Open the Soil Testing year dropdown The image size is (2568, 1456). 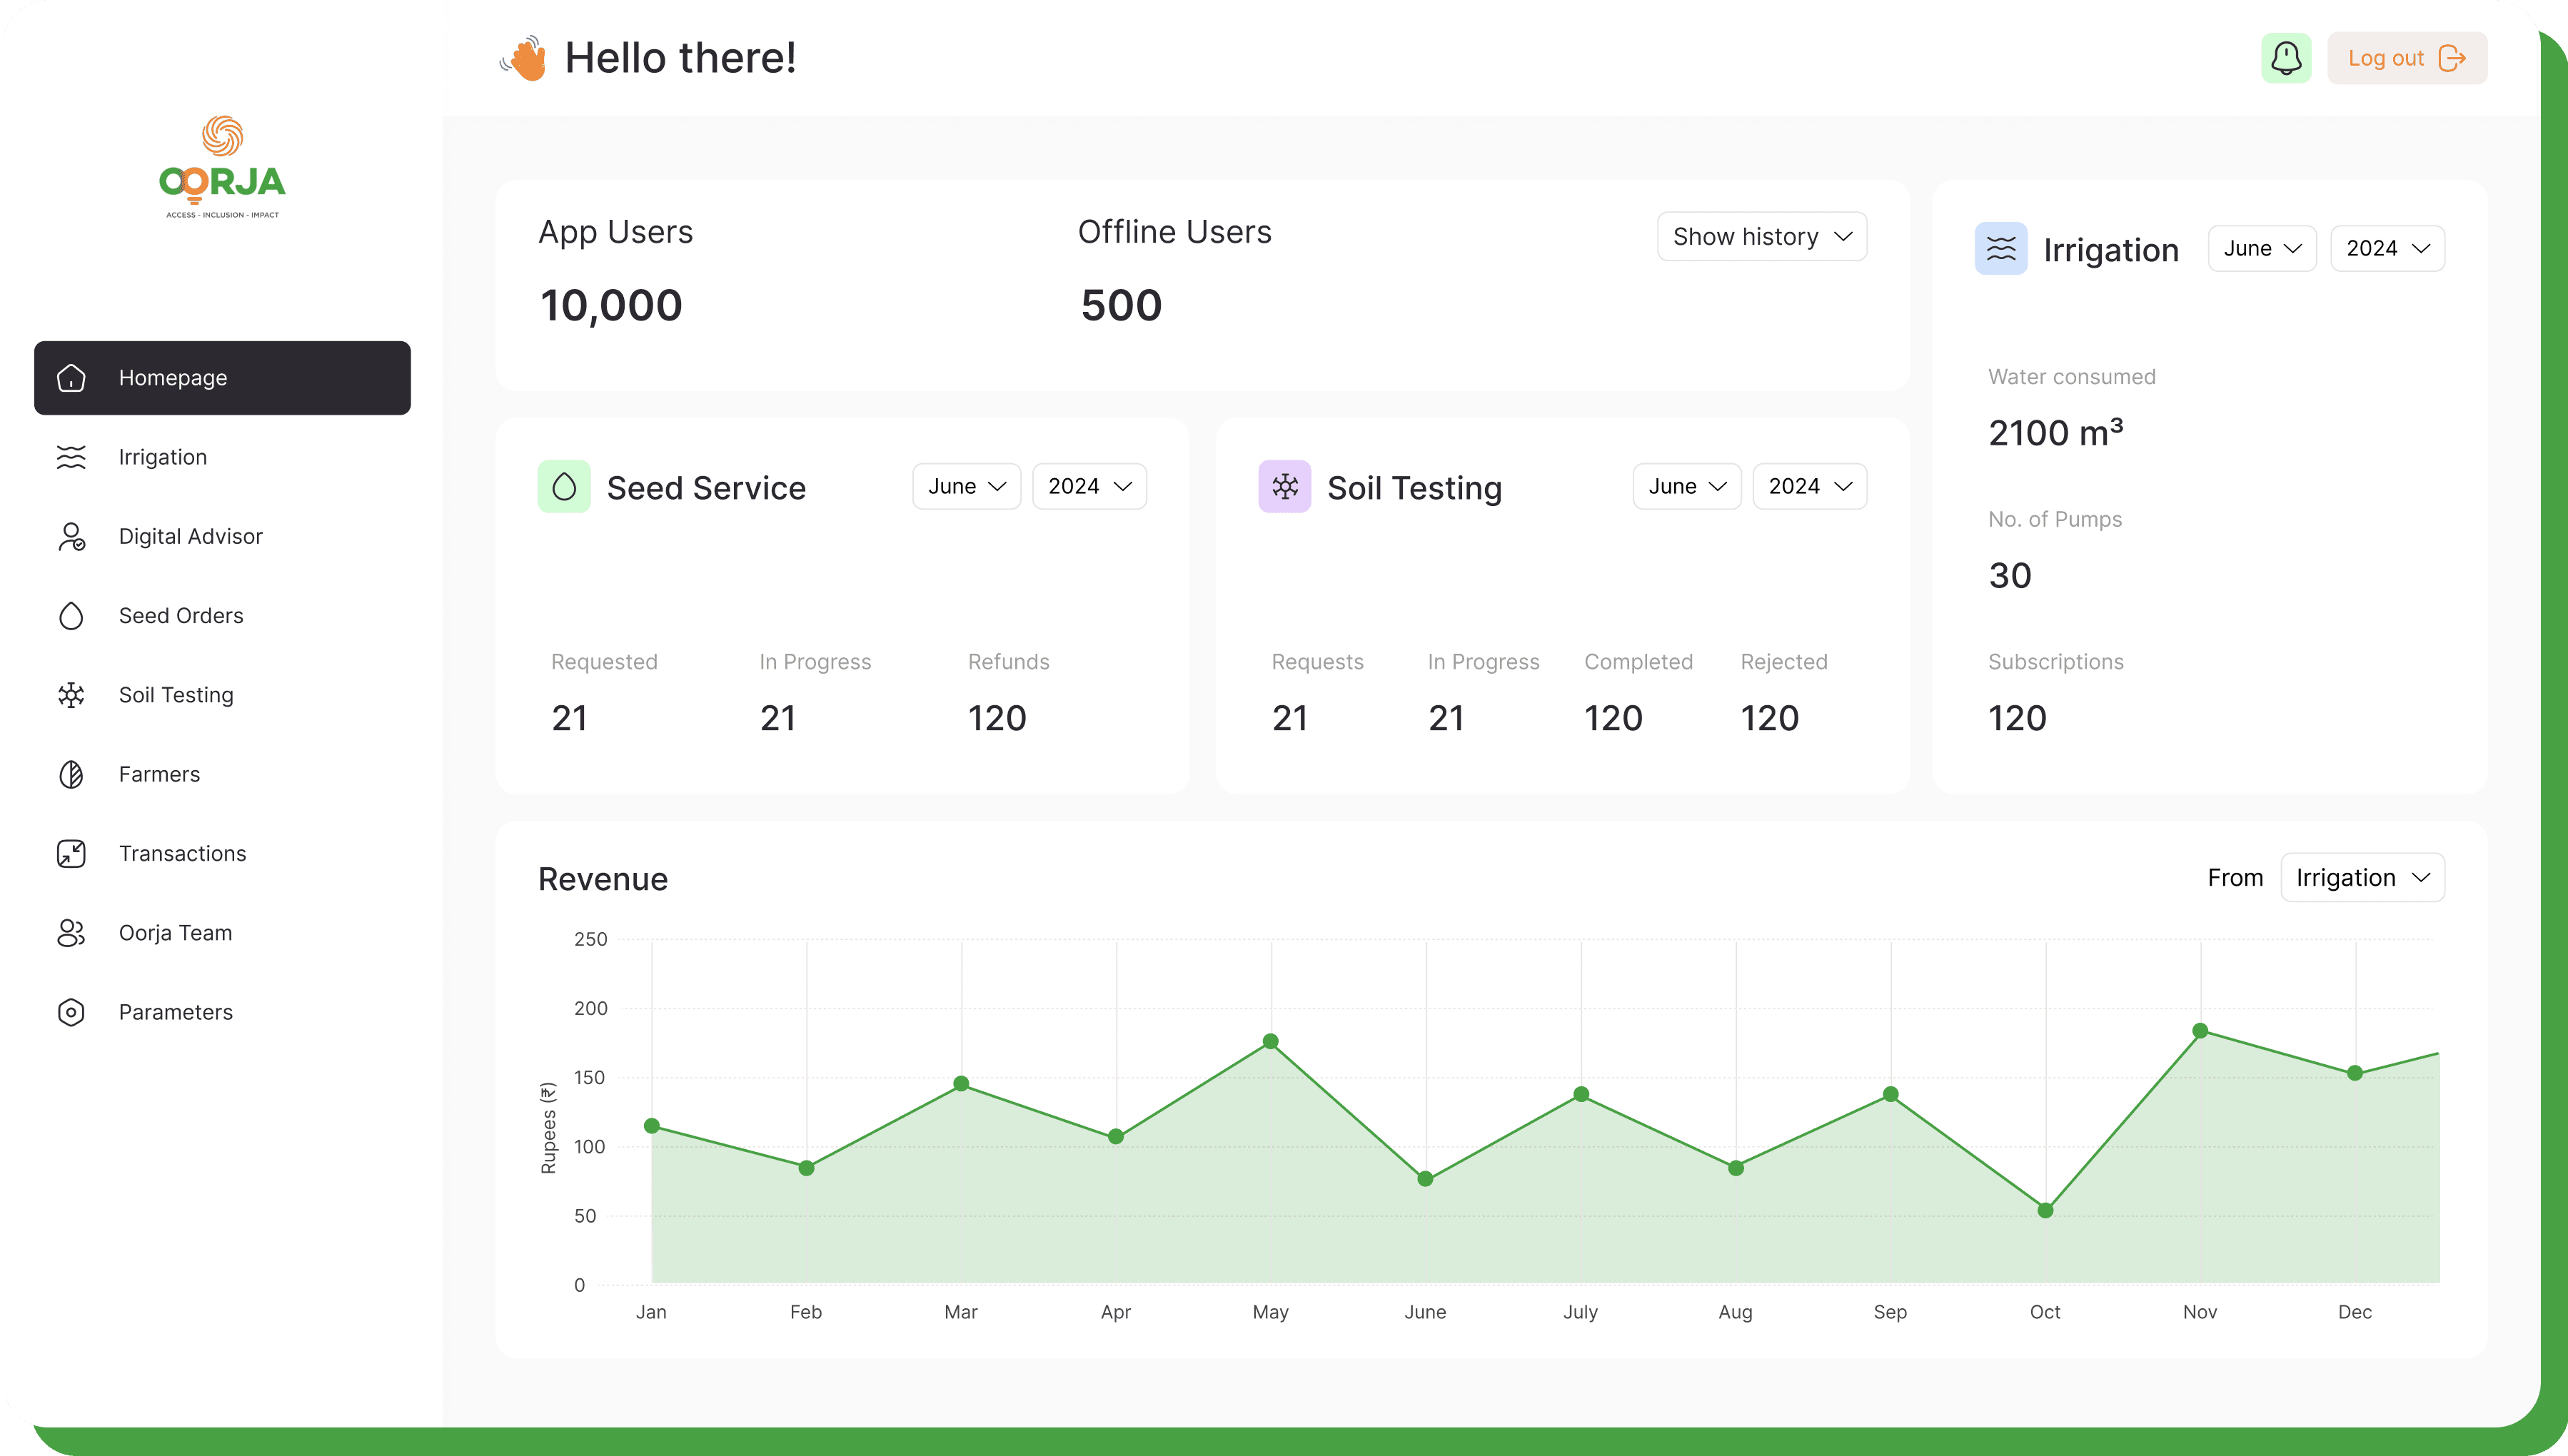click(1808, 487)
